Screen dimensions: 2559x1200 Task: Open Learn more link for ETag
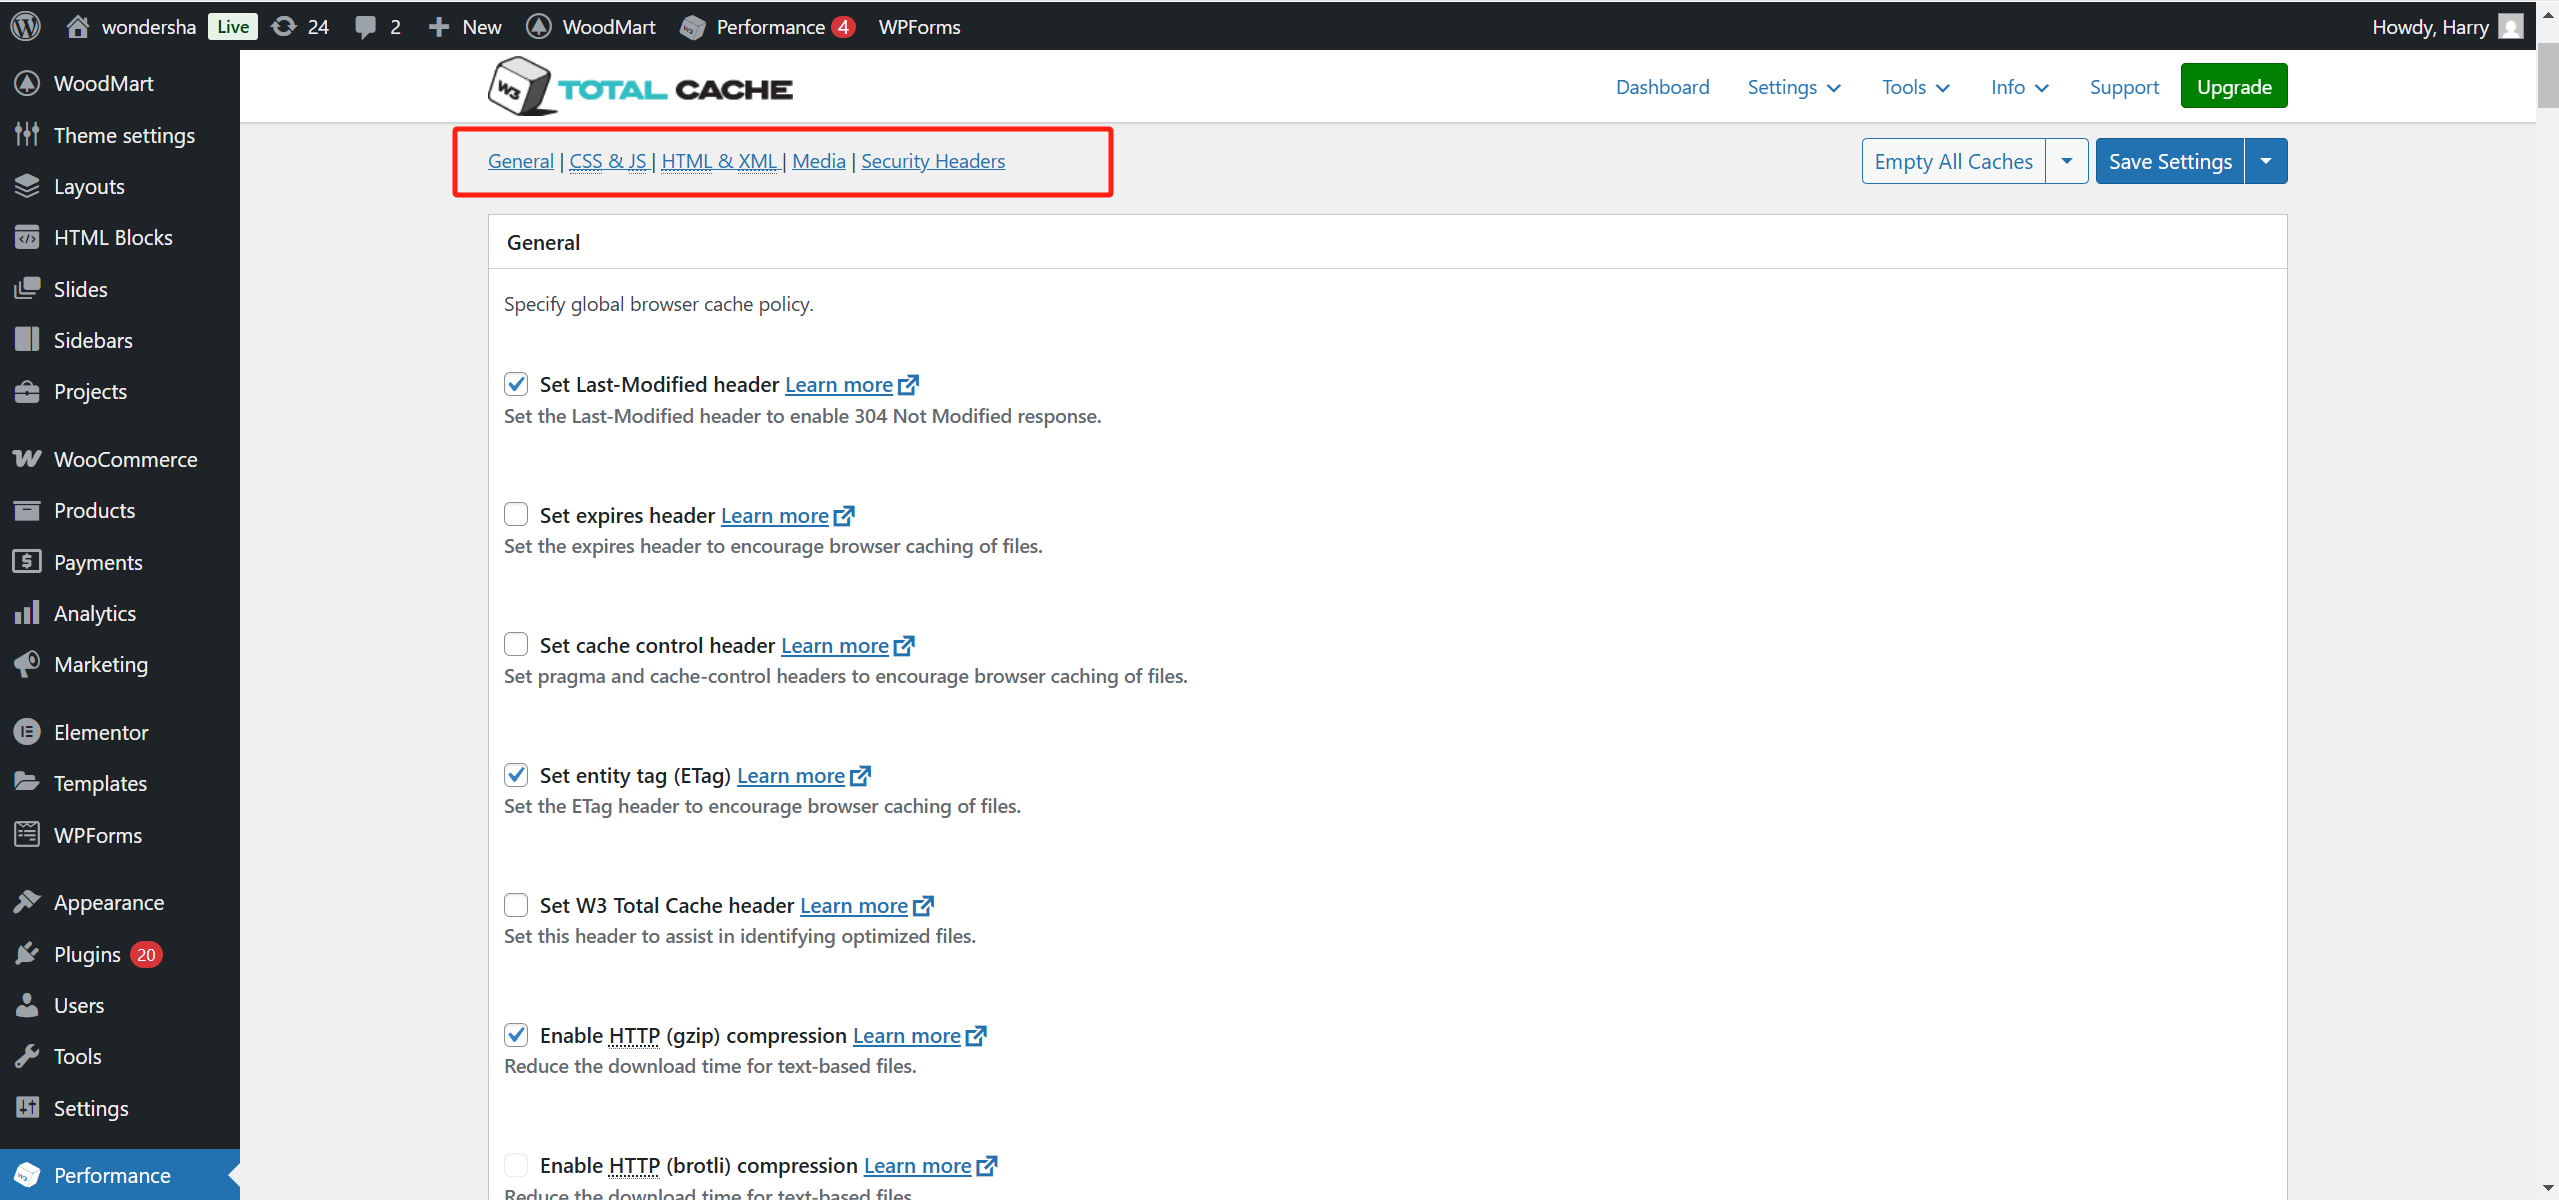pos(791,775)
